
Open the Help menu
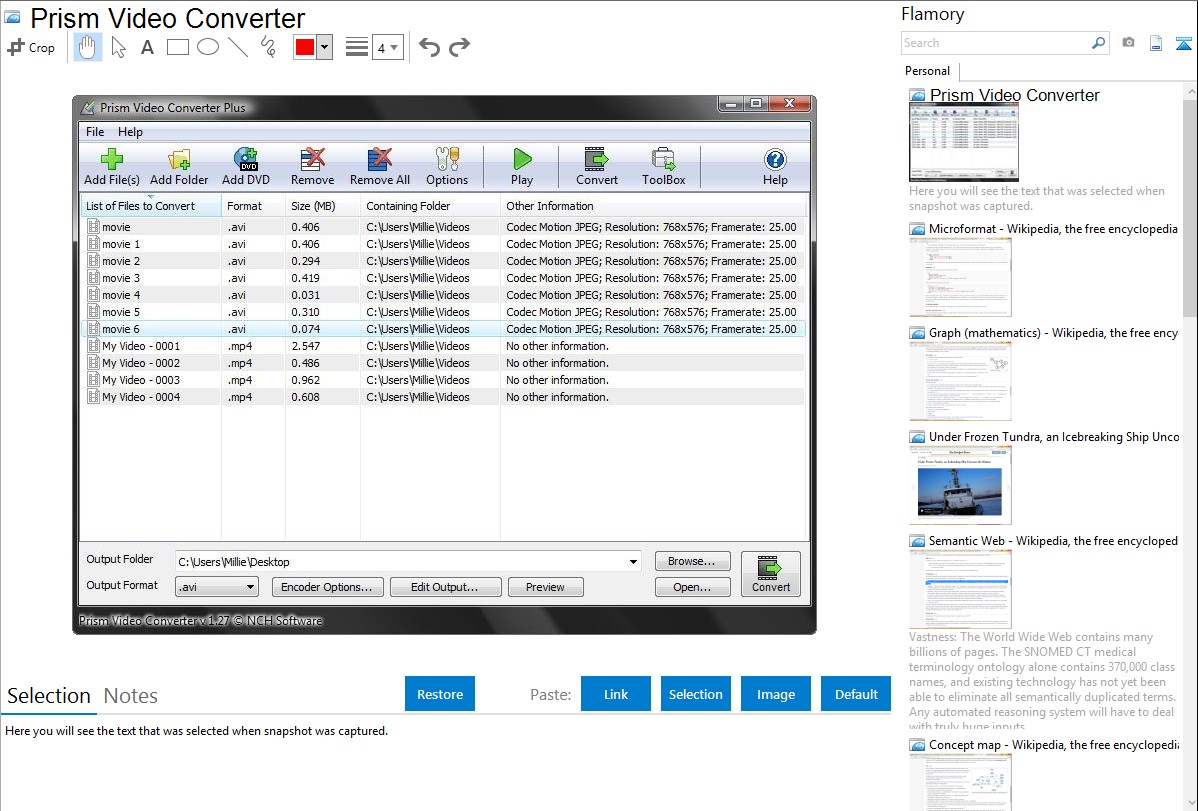[x=130, y=131]
